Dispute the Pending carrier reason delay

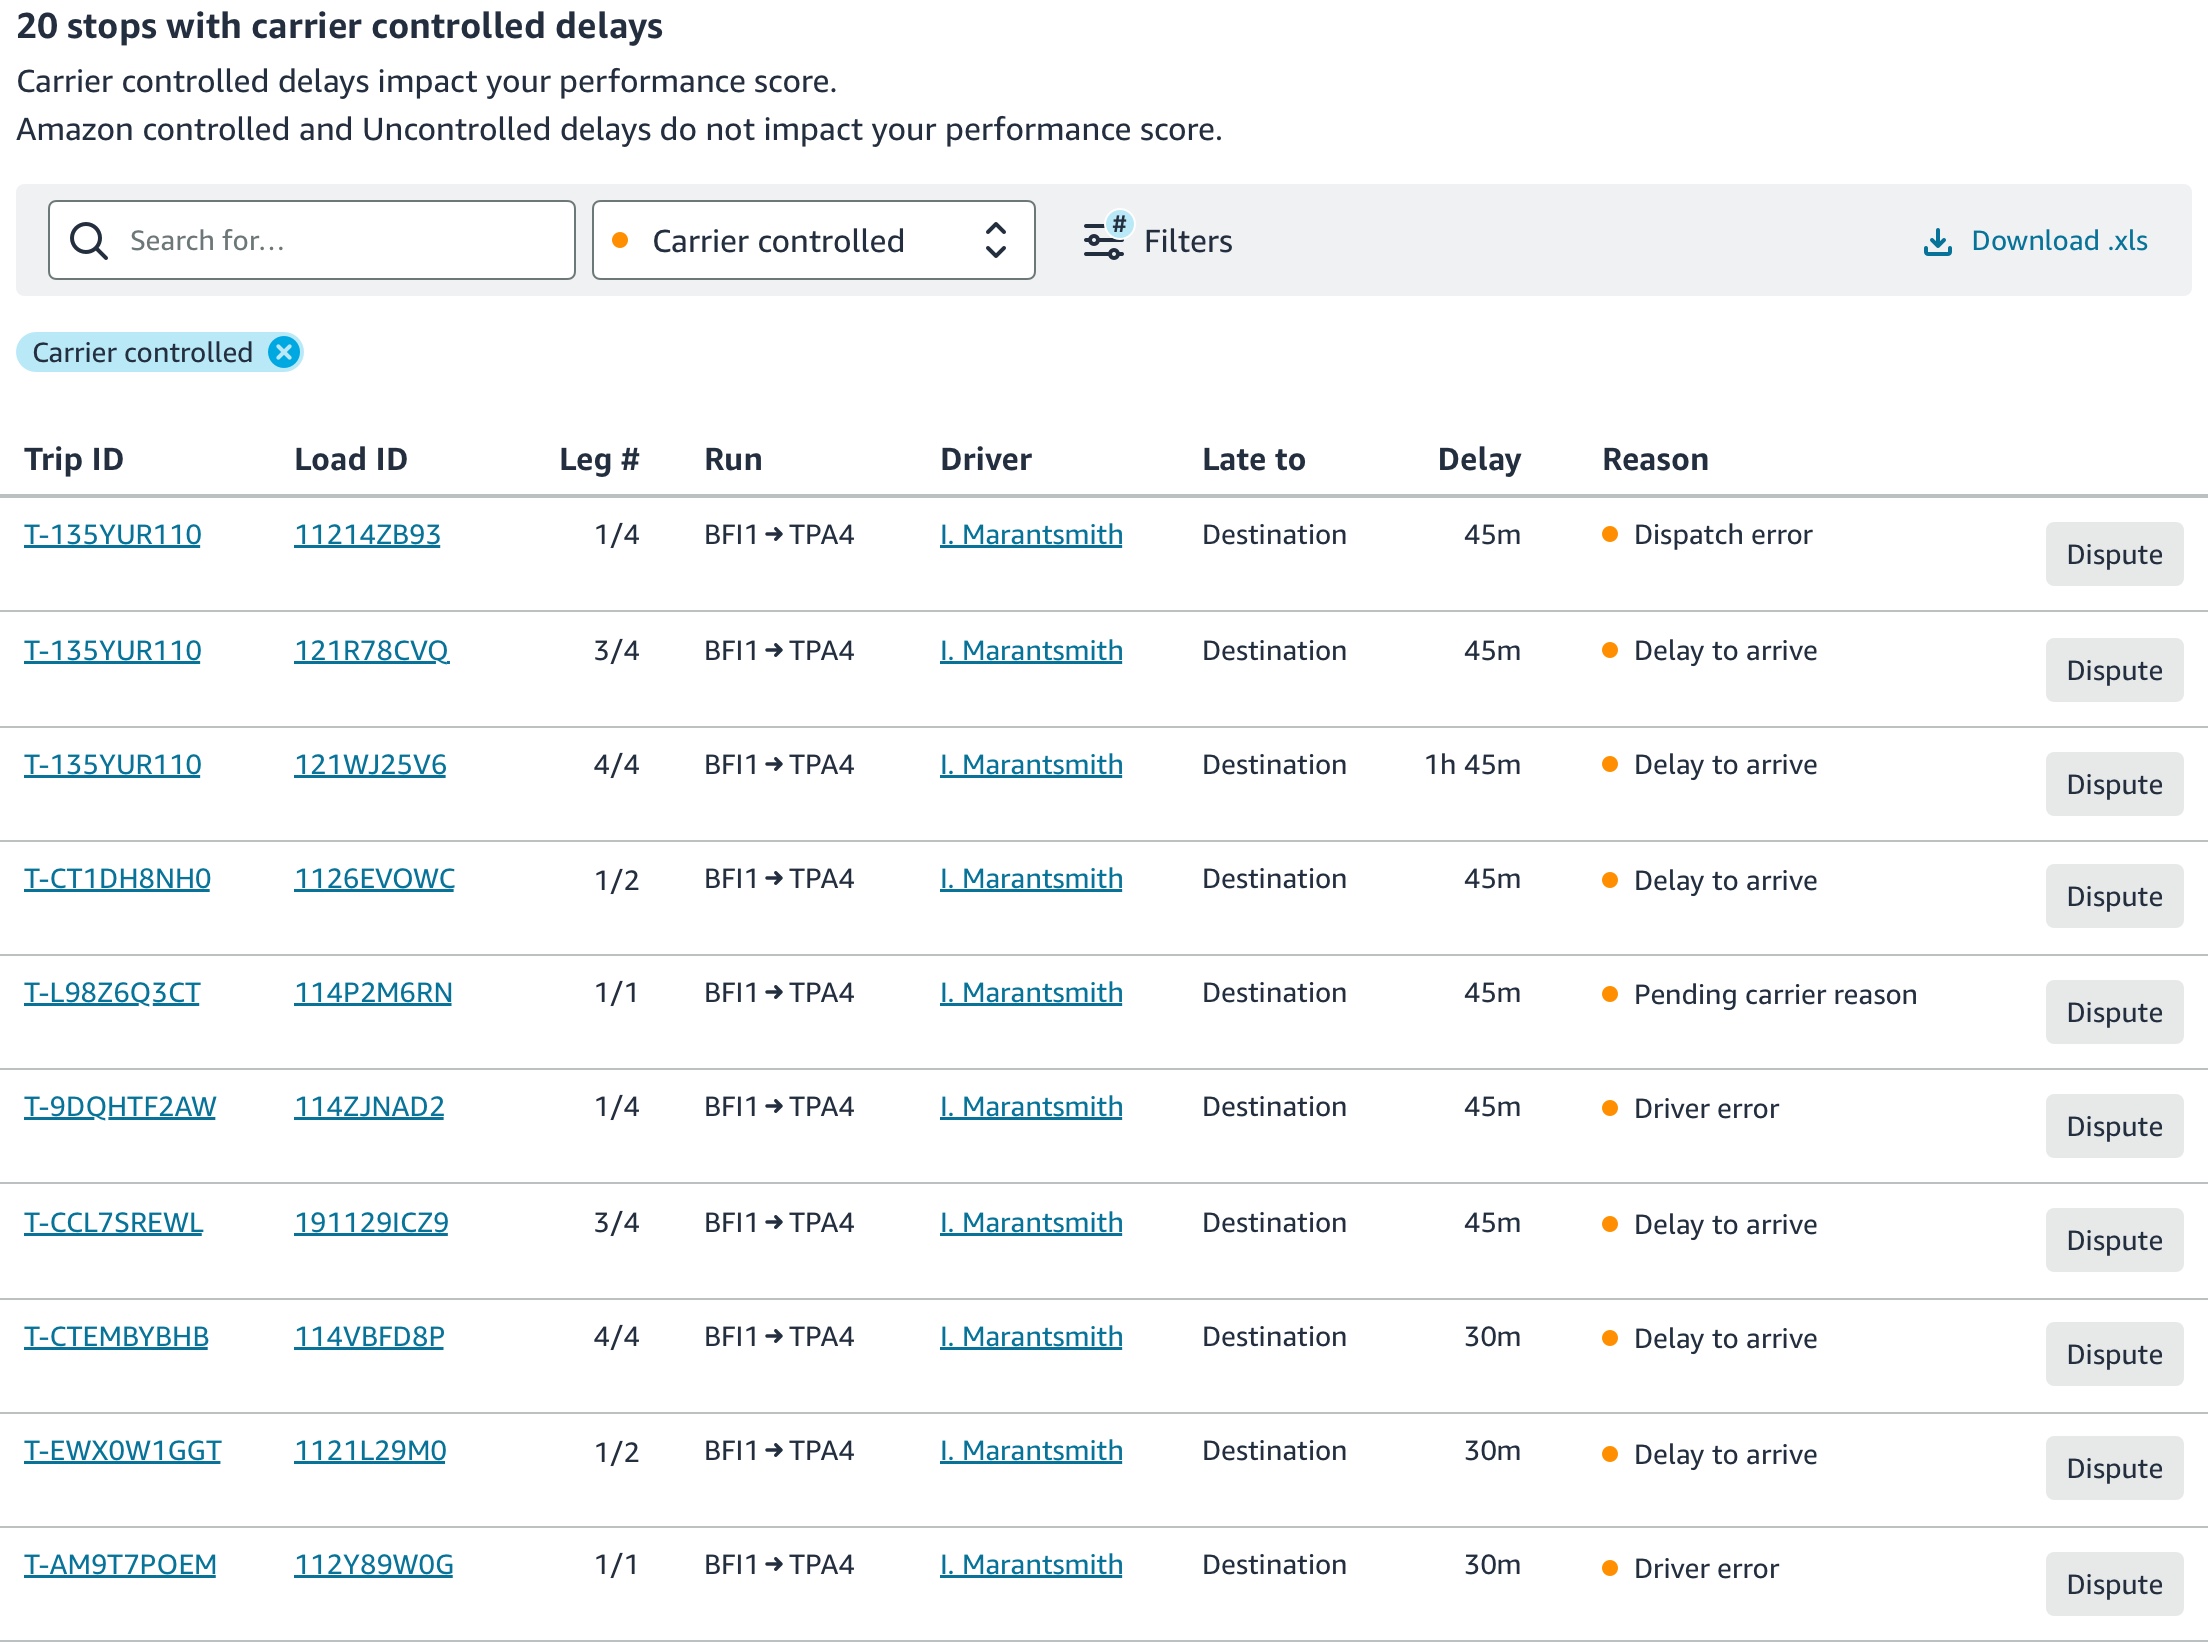click(2113, 1012)
